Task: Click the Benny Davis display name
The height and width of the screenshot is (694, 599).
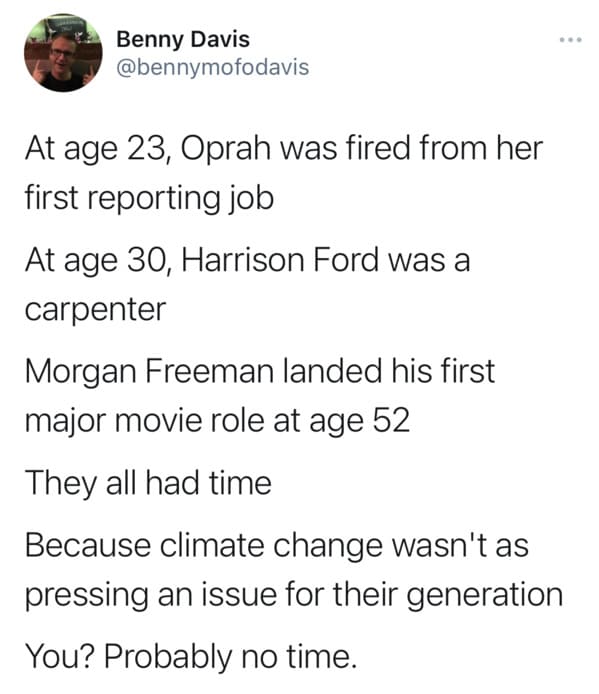Action: pyautogui.click(x=183, y=39)
